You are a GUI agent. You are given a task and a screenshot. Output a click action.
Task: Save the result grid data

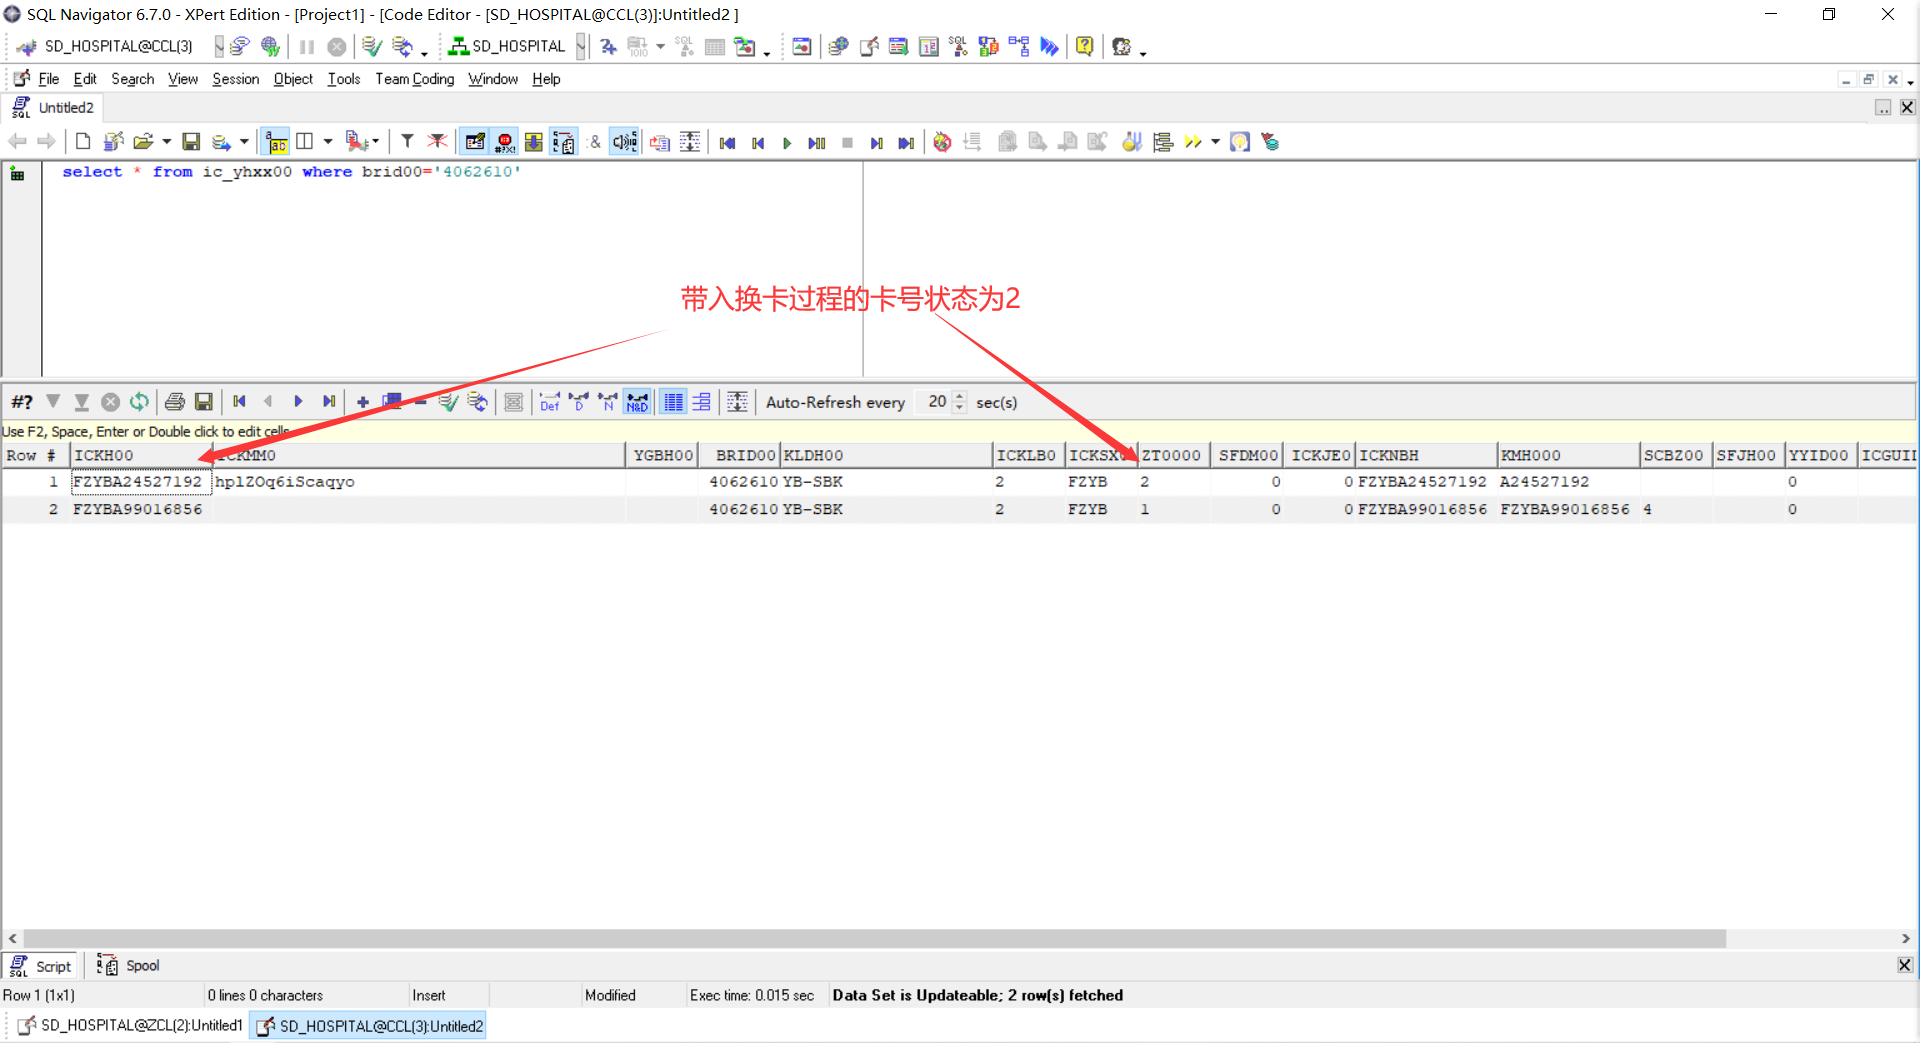[x=204, y=402]
